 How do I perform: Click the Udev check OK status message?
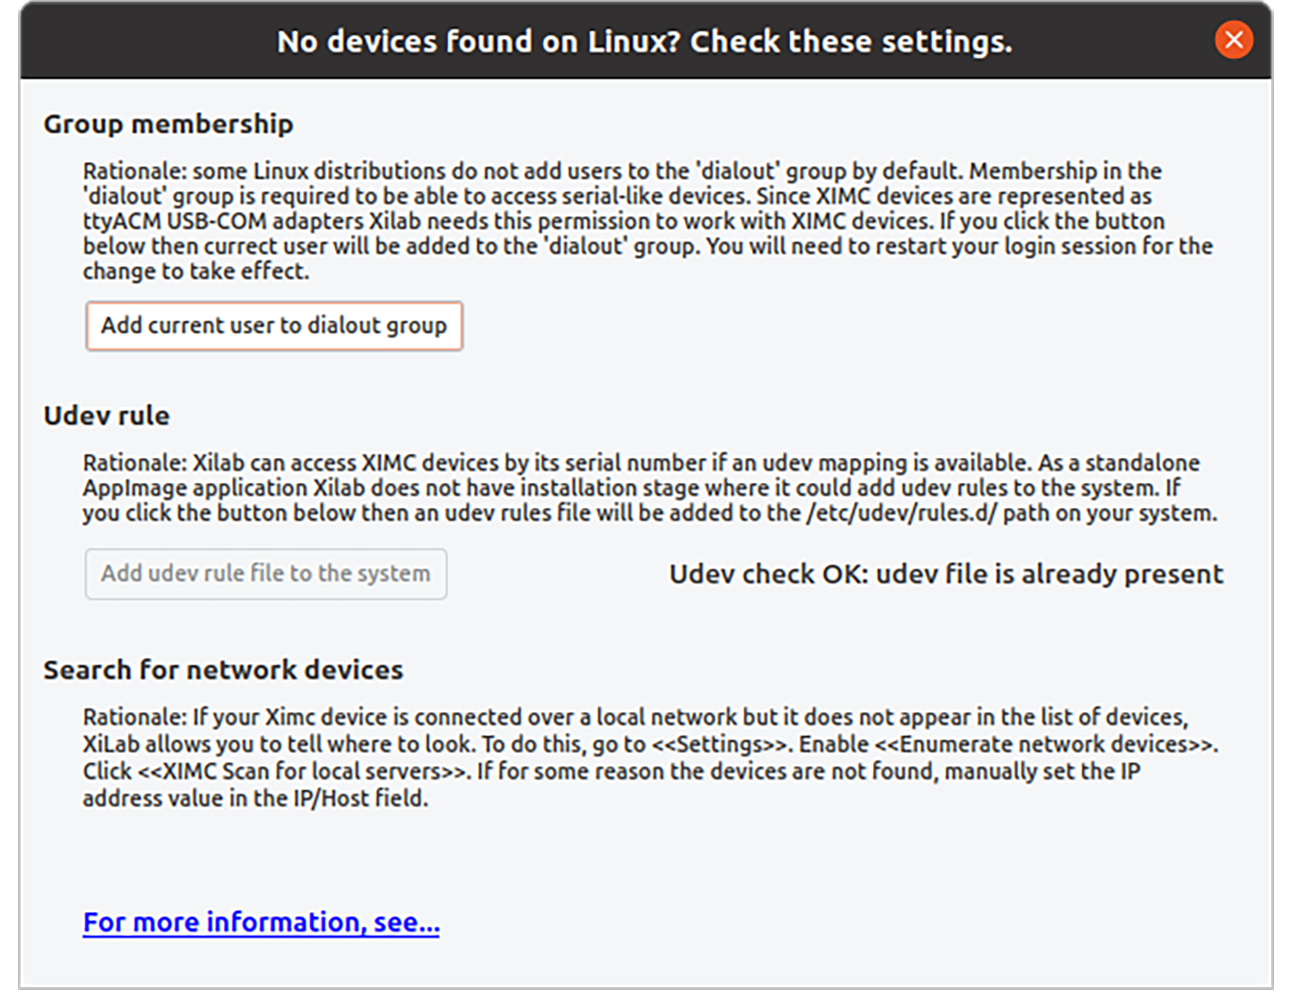point(945,574)
